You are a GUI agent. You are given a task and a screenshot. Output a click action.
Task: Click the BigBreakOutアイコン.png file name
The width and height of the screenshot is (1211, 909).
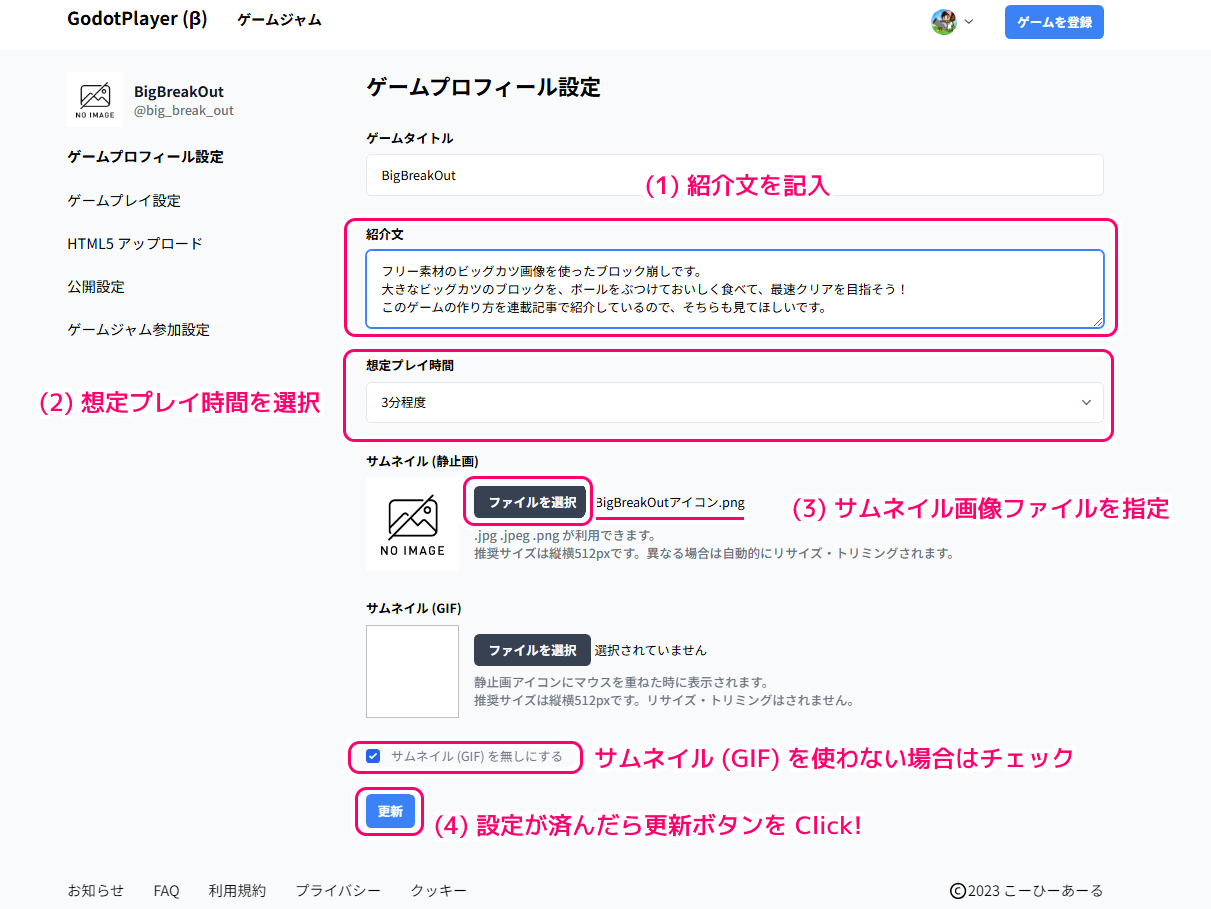(670, 502)
